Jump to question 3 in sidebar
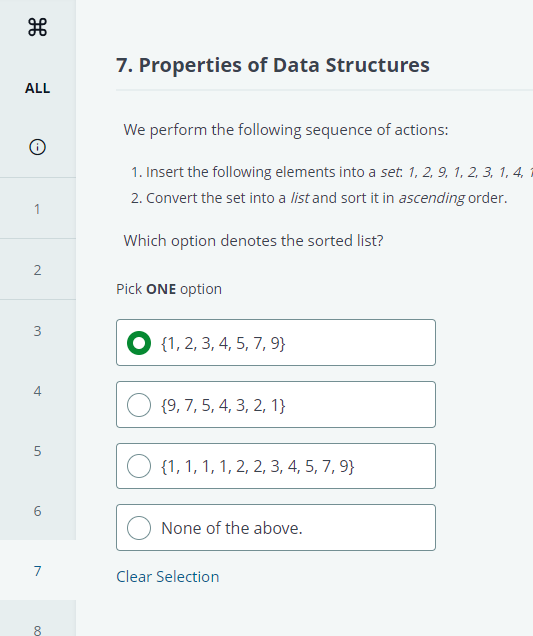The width and height of the screenshot is (533, 636). point(37,331)
